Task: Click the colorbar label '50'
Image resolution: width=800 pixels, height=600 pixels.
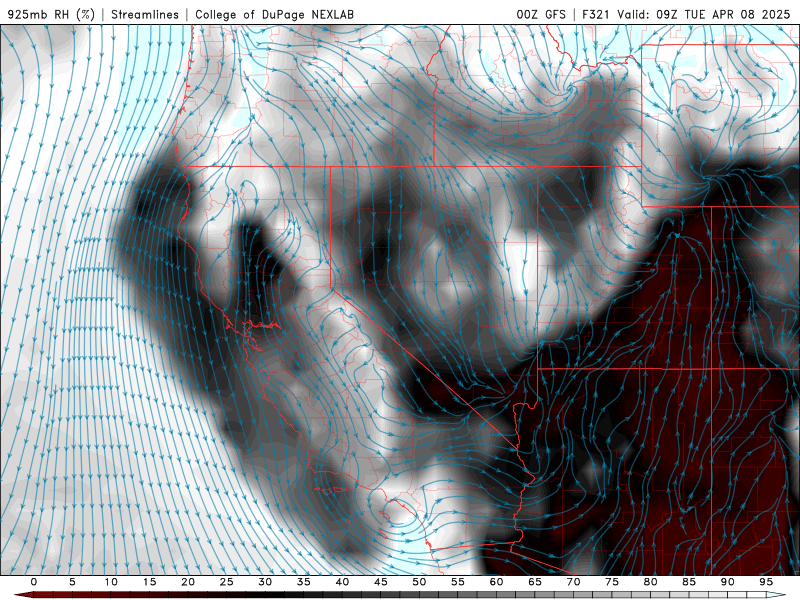Action: [419, 582]
